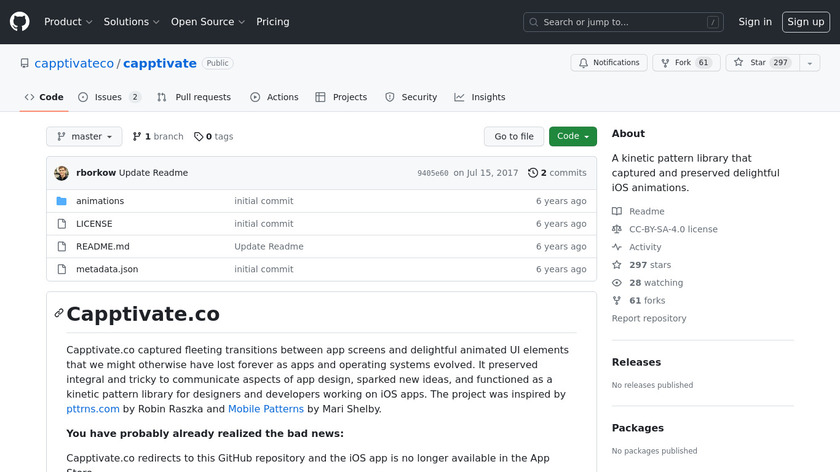
Task: Click the Notifications bell button
Action: 608,63
